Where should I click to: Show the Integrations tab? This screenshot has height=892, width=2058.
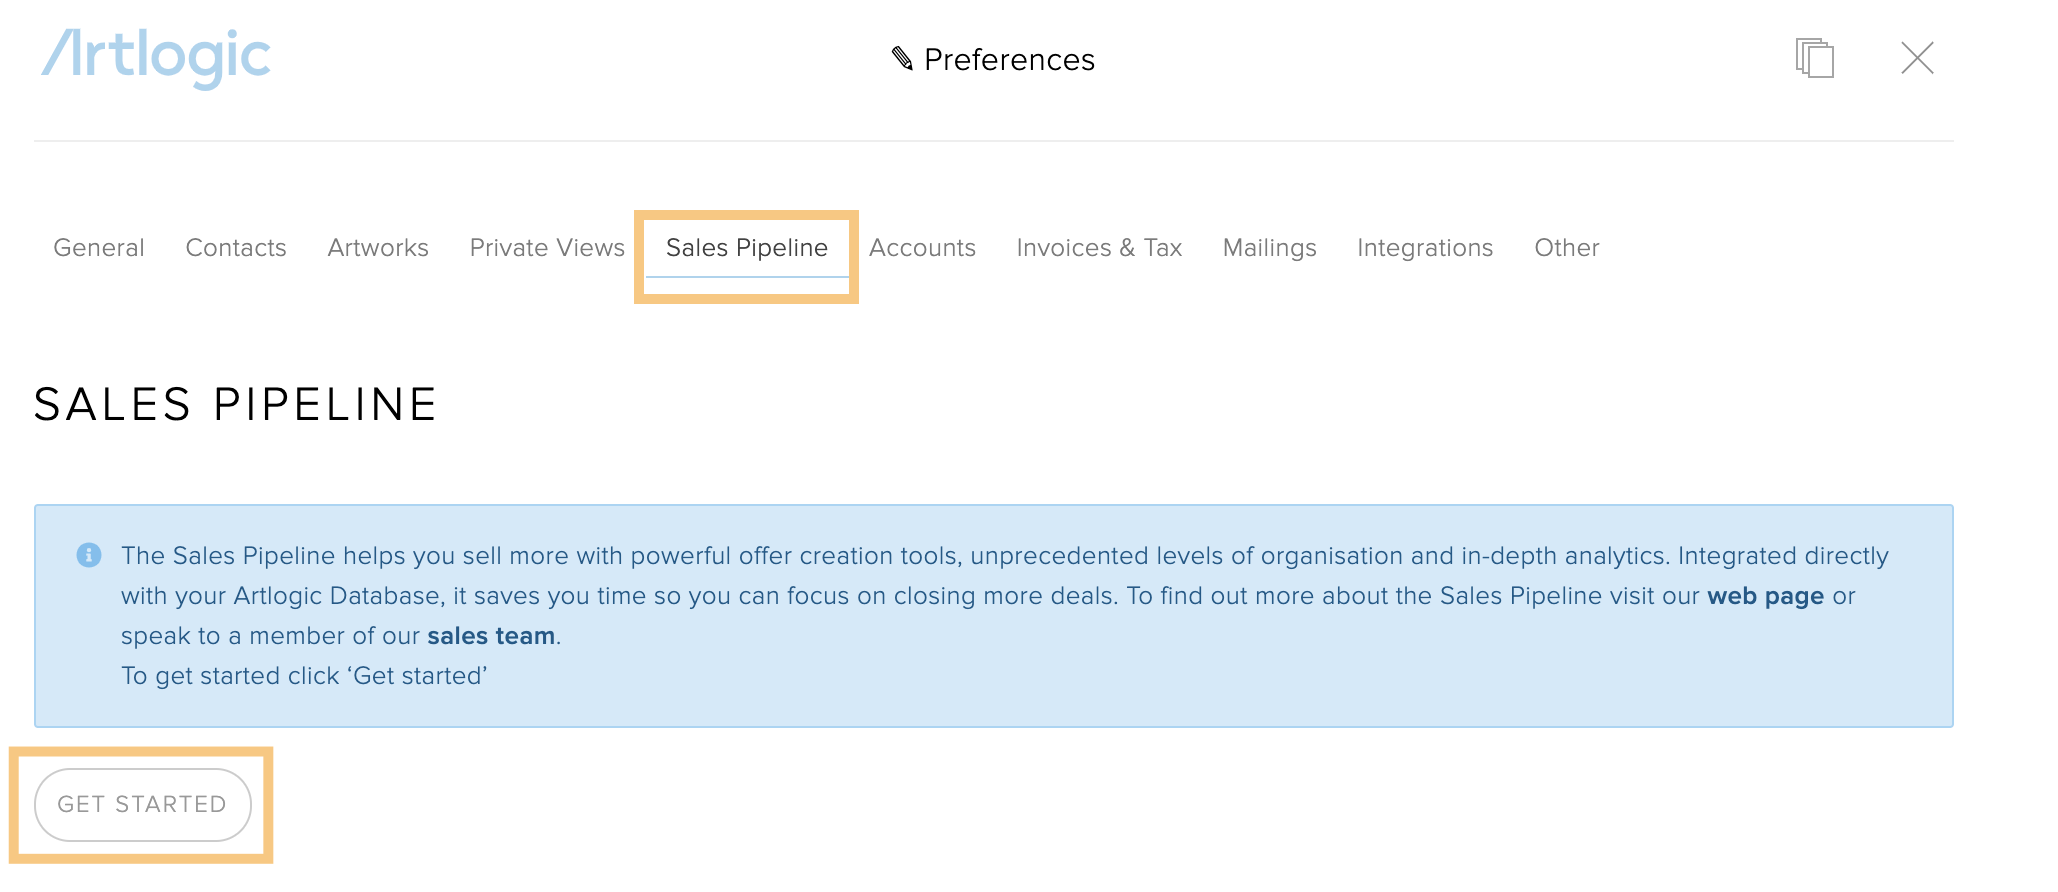tap(1425, 248)
